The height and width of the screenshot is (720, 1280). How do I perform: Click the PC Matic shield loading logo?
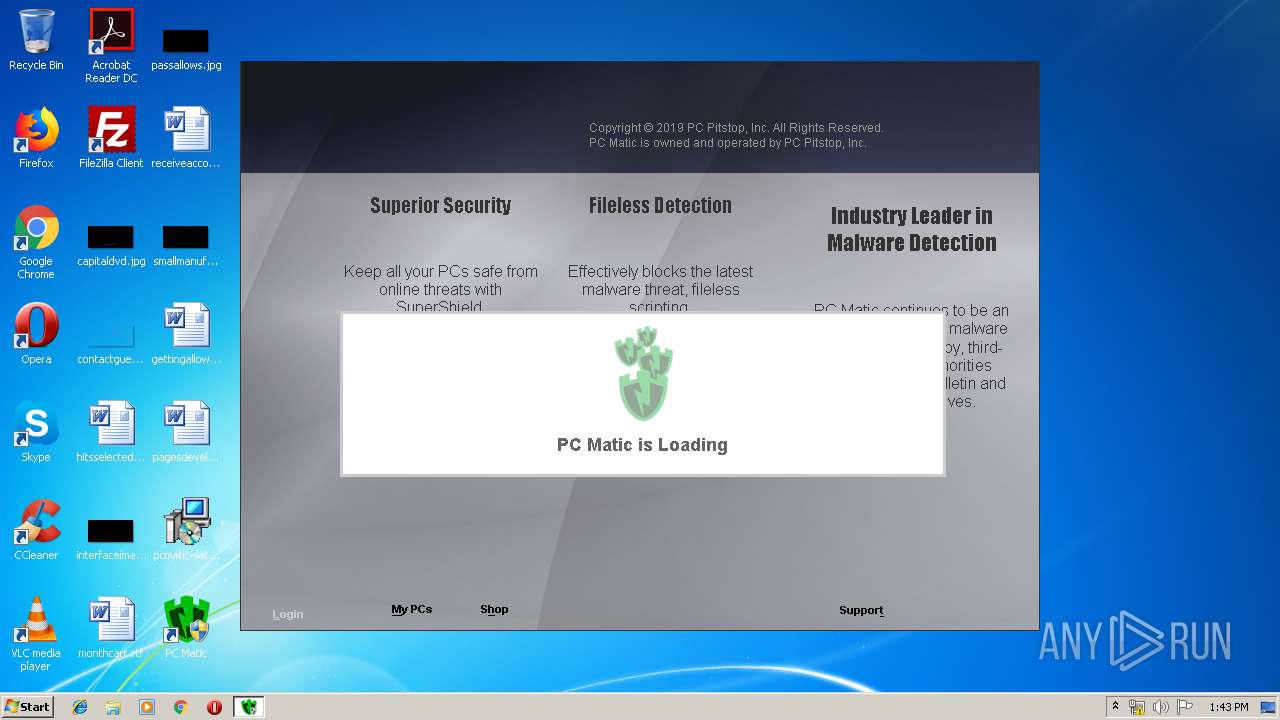(643, 374)
